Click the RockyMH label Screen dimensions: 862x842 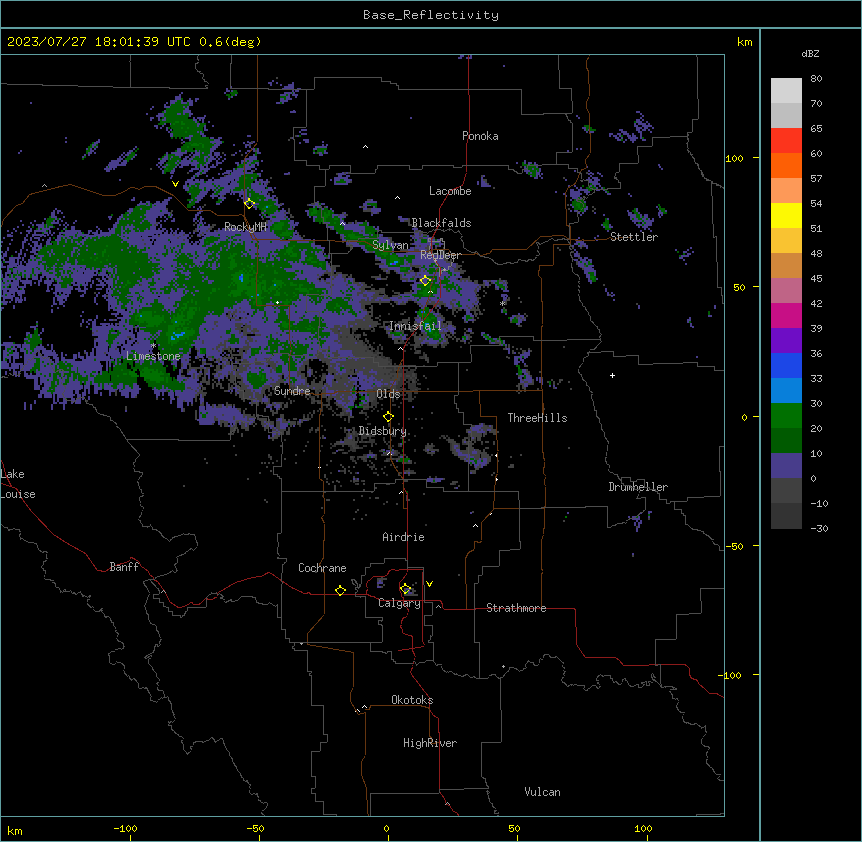point(245,227)
